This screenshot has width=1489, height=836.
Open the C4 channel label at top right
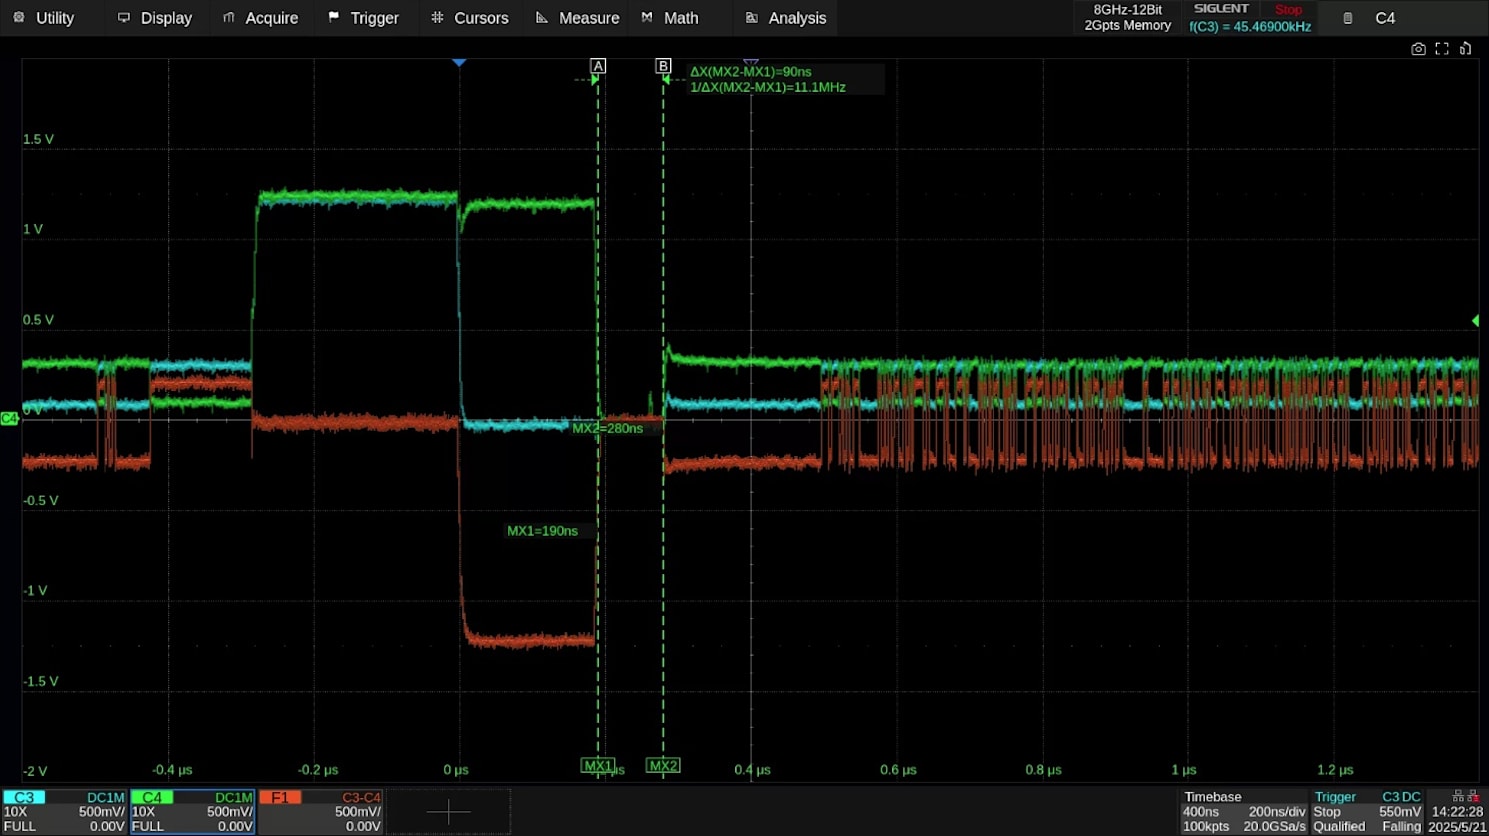[1385, 18]
